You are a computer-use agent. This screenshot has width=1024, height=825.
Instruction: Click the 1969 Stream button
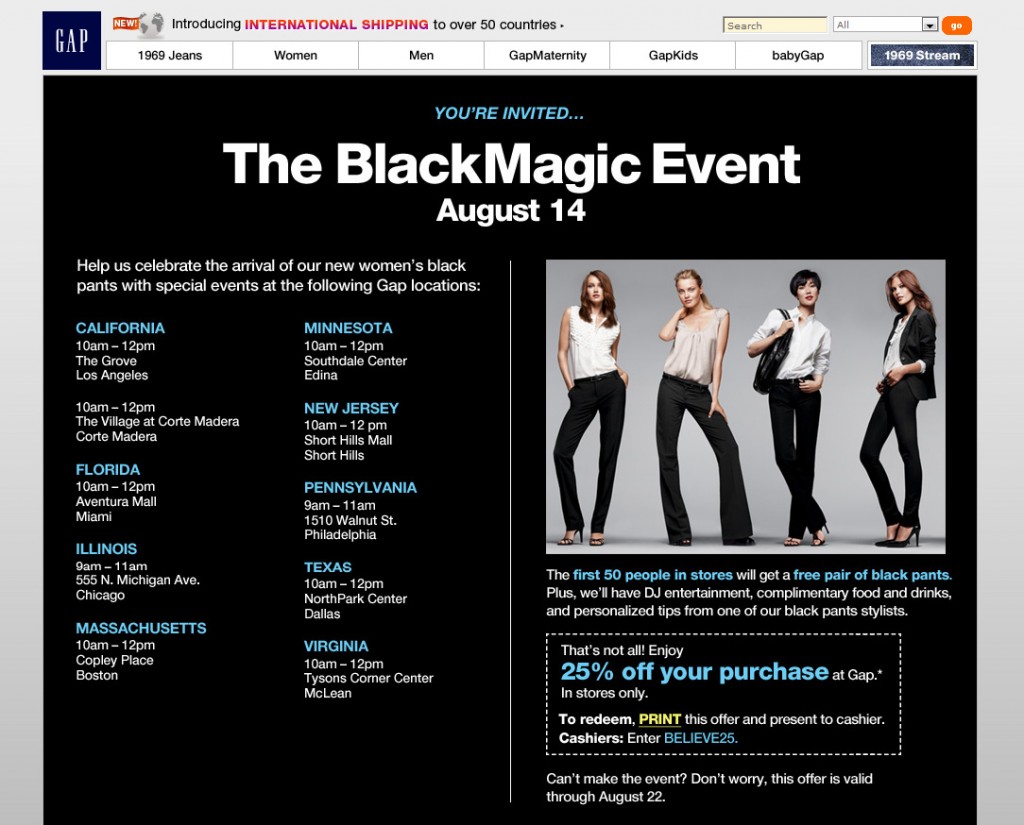click(x=922, y=56)
